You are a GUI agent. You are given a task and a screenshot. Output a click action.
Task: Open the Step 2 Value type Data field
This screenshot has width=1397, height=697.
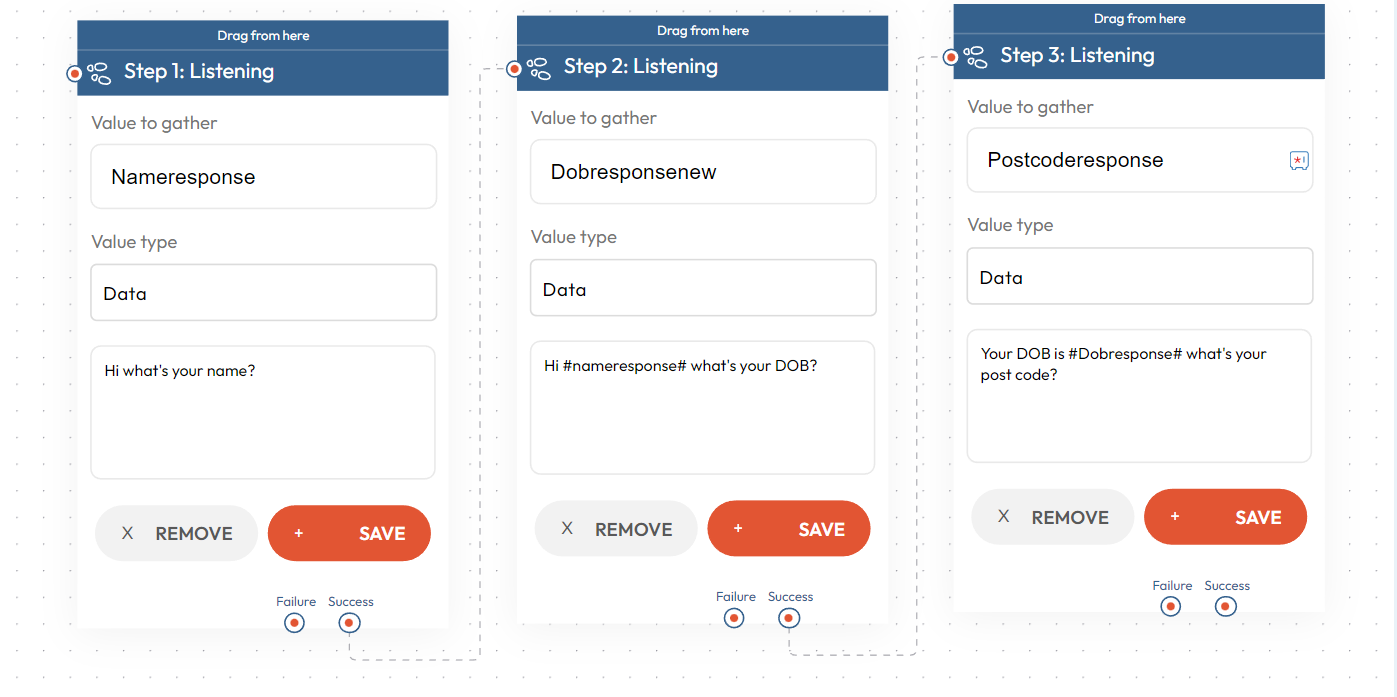pos(703,288)
